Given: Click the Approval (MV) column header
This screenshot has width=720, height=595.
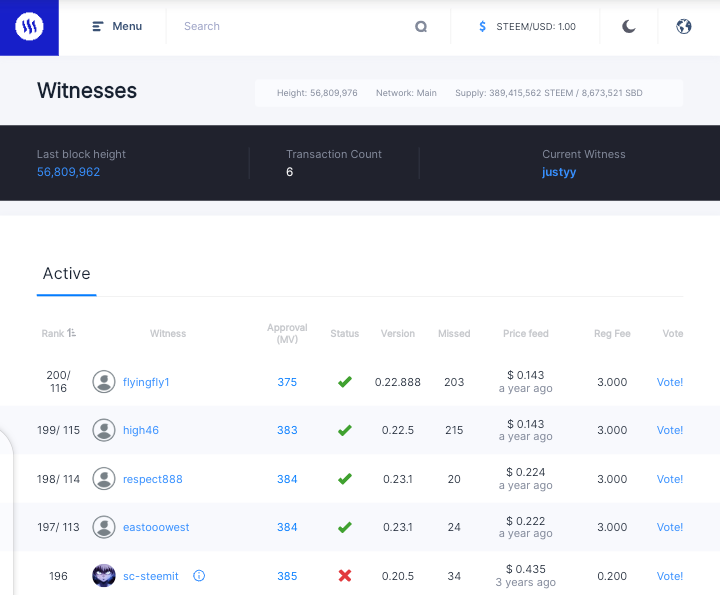Looking at the screenshot, I should click(x=287, y=333).
